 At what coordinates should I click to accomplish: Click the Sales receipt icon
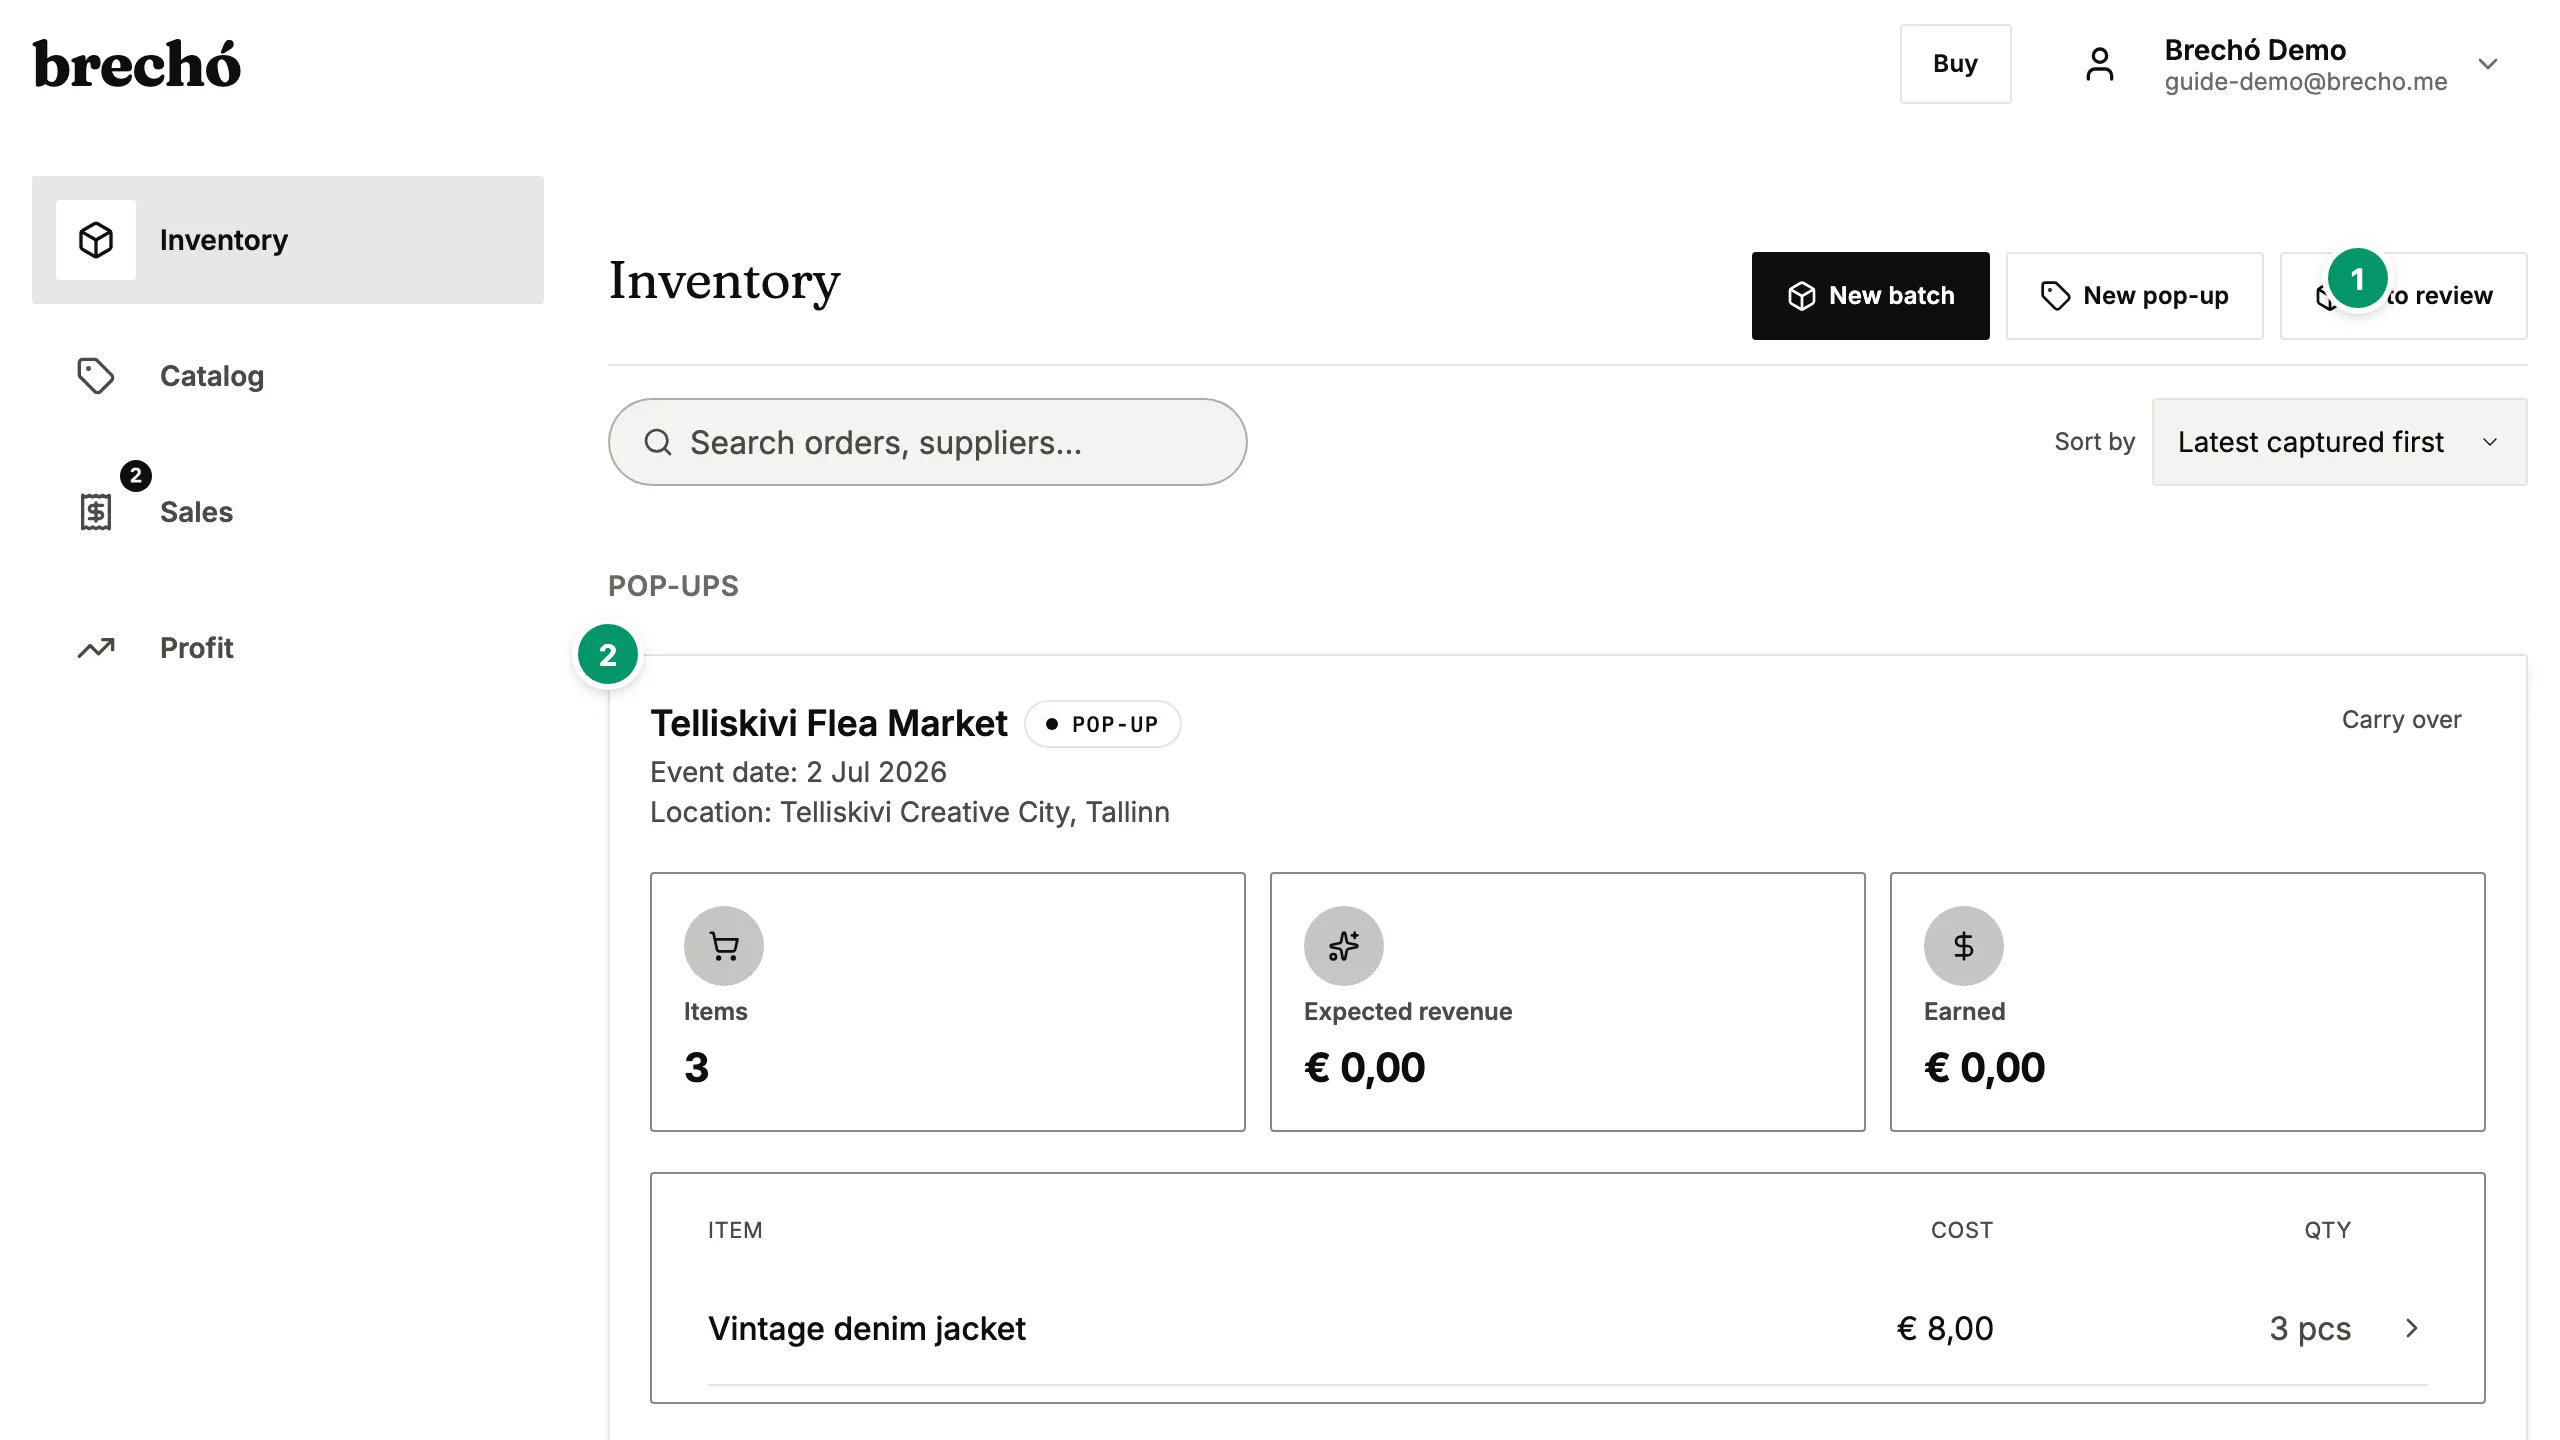click(x=96, y=512)
